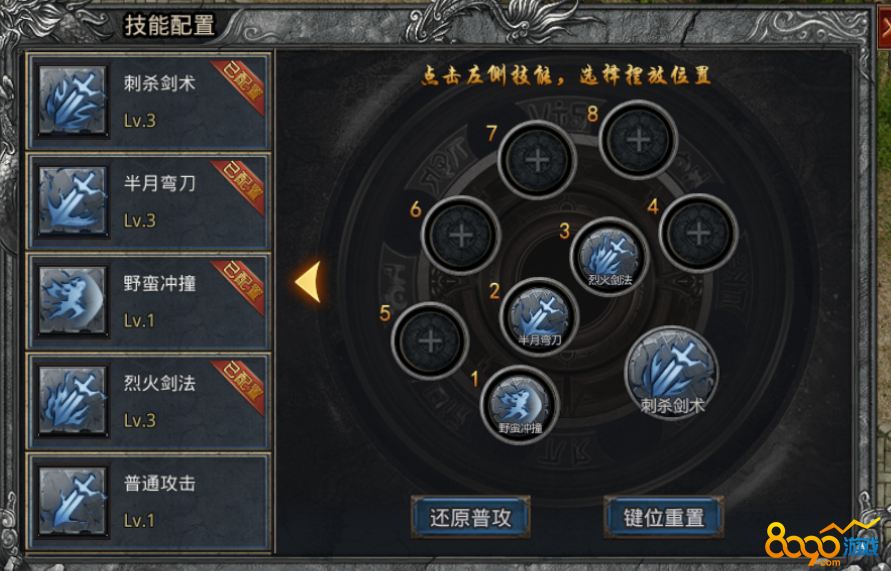Select the 烈火剑法 skill icon in list

click(x=72, y=401)
